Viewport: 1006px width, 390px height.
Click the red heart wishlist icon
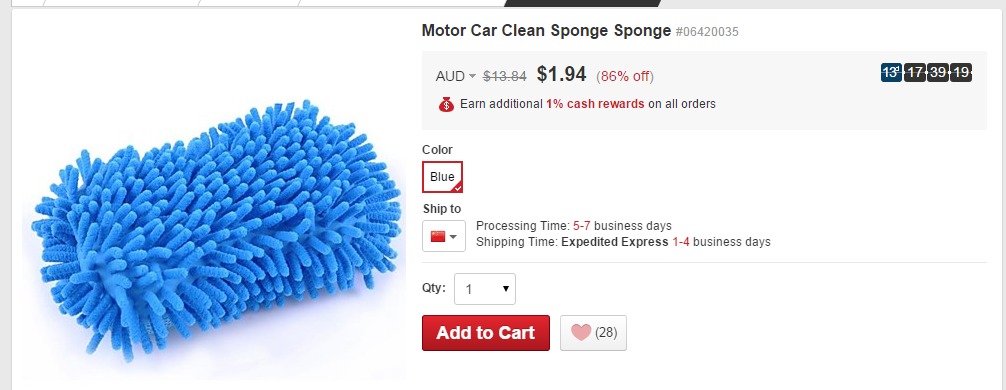pos(581,332)
